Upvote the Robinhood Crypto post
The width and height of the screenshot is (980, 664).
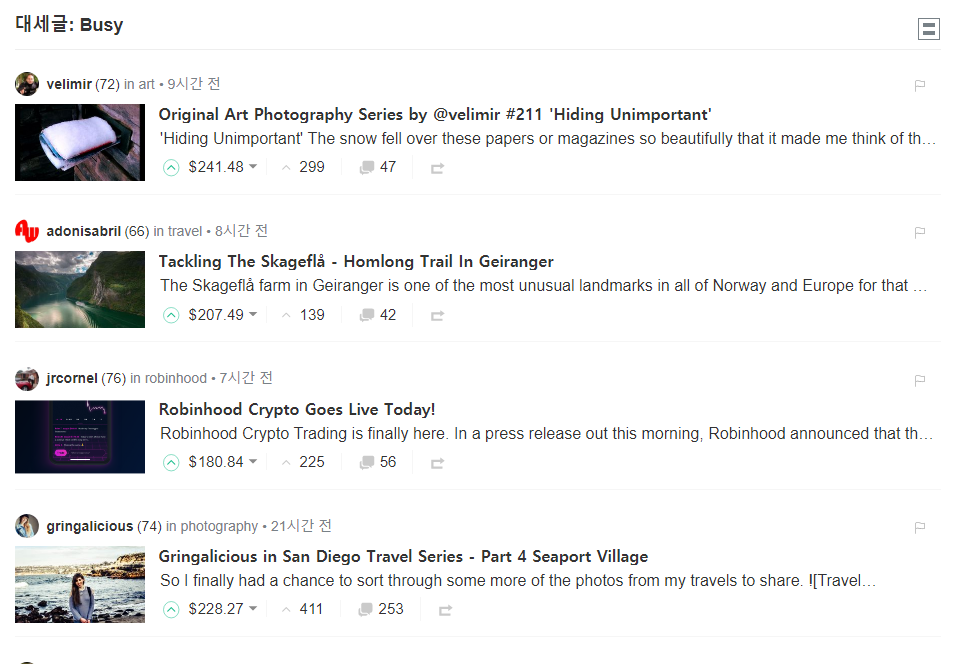[171, 463]
